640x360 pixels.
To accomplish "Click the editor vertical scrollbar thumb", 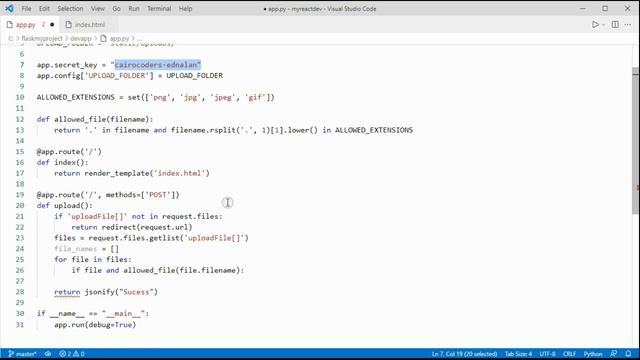I will tap(636, 141).
